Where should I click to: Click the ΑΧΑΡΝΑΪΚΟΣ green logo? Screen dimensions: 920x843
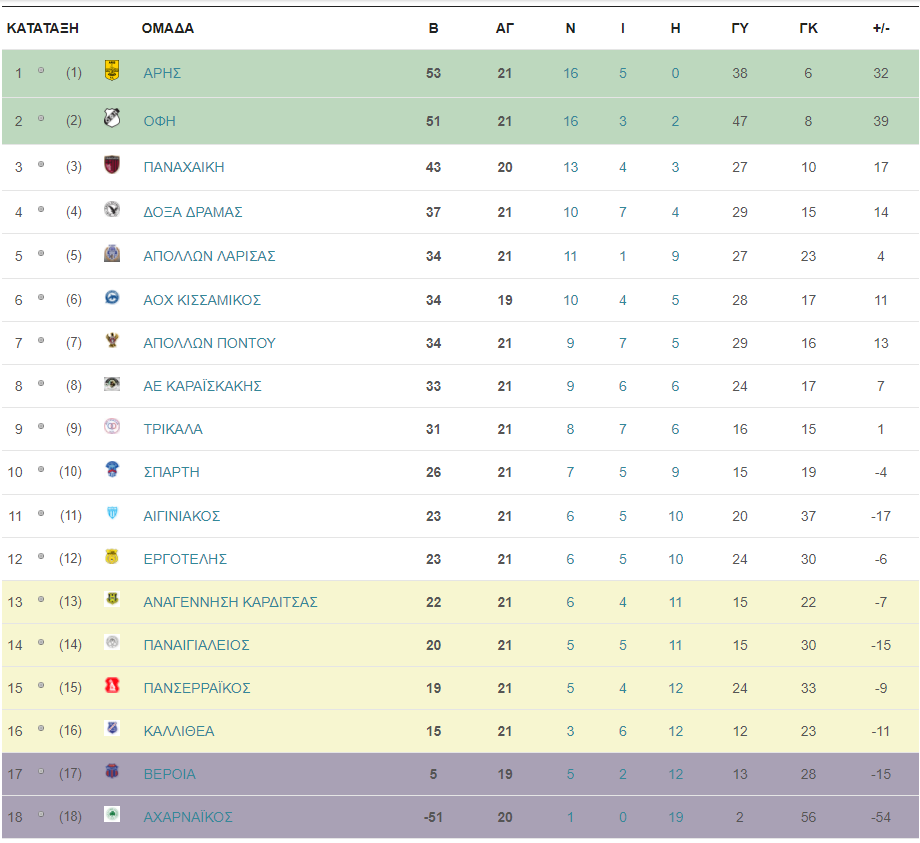click(111, 814)
